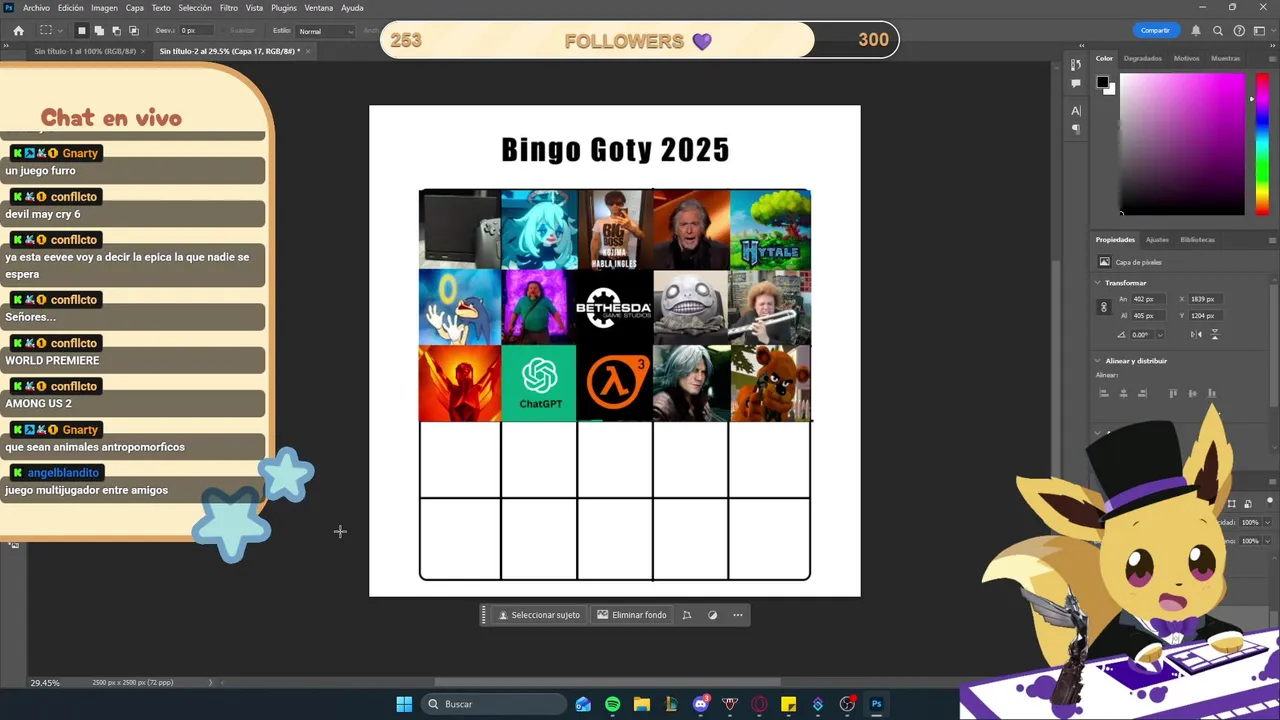This screenshot has width=1280, height=720.
Task: Open the Comments panel icon
Action: click(x=1076, y=83)
